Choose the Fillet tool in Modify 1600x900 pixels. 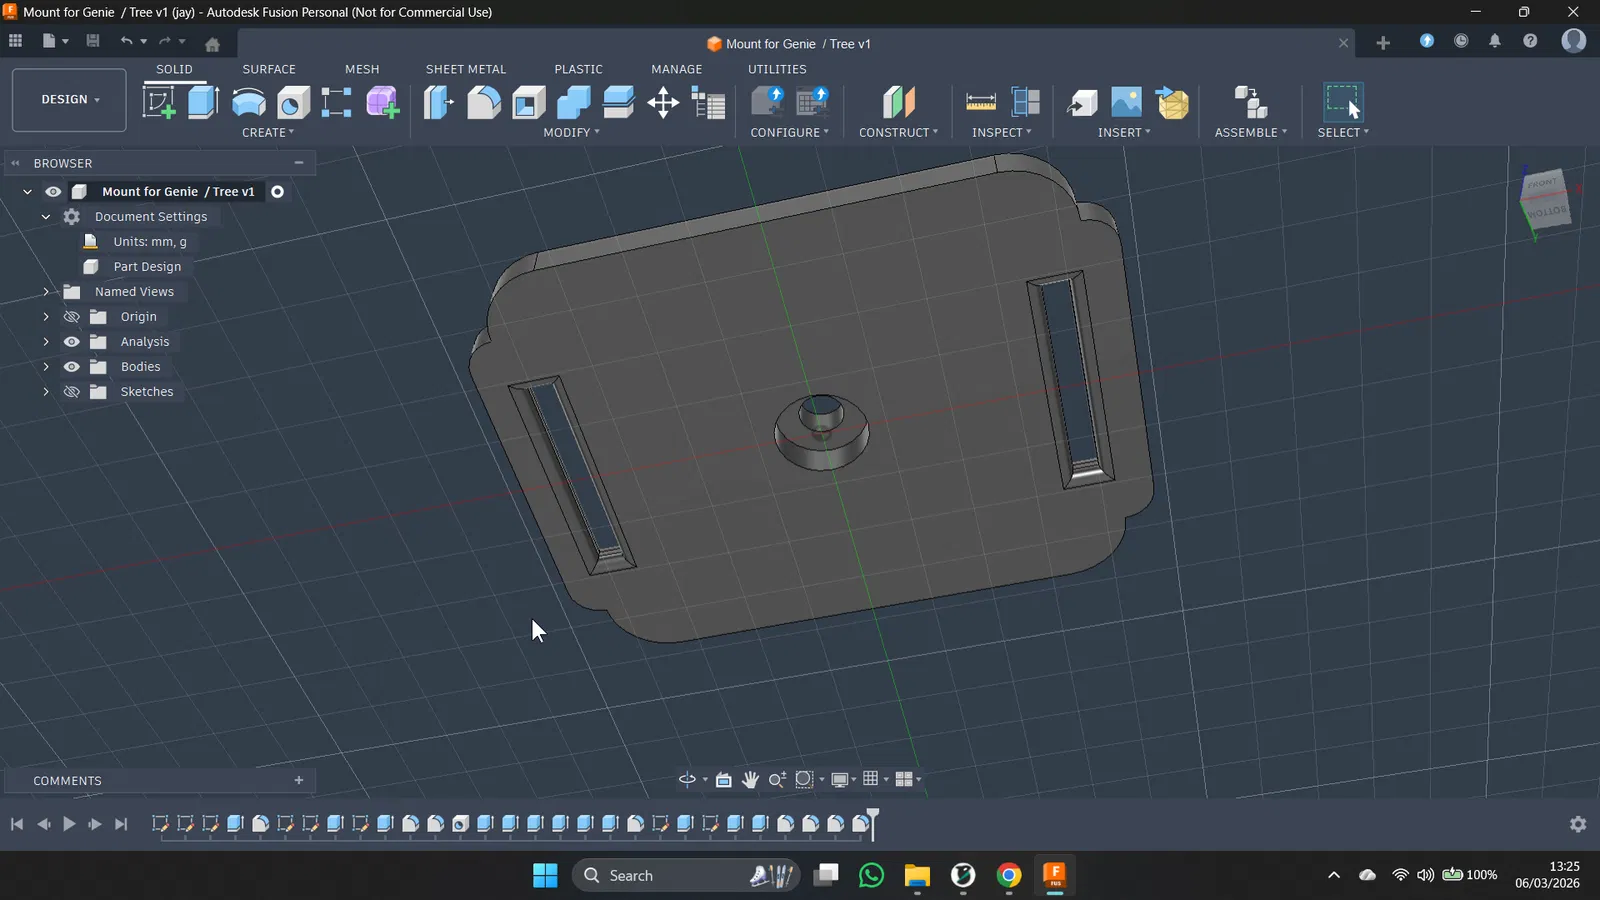484,102
